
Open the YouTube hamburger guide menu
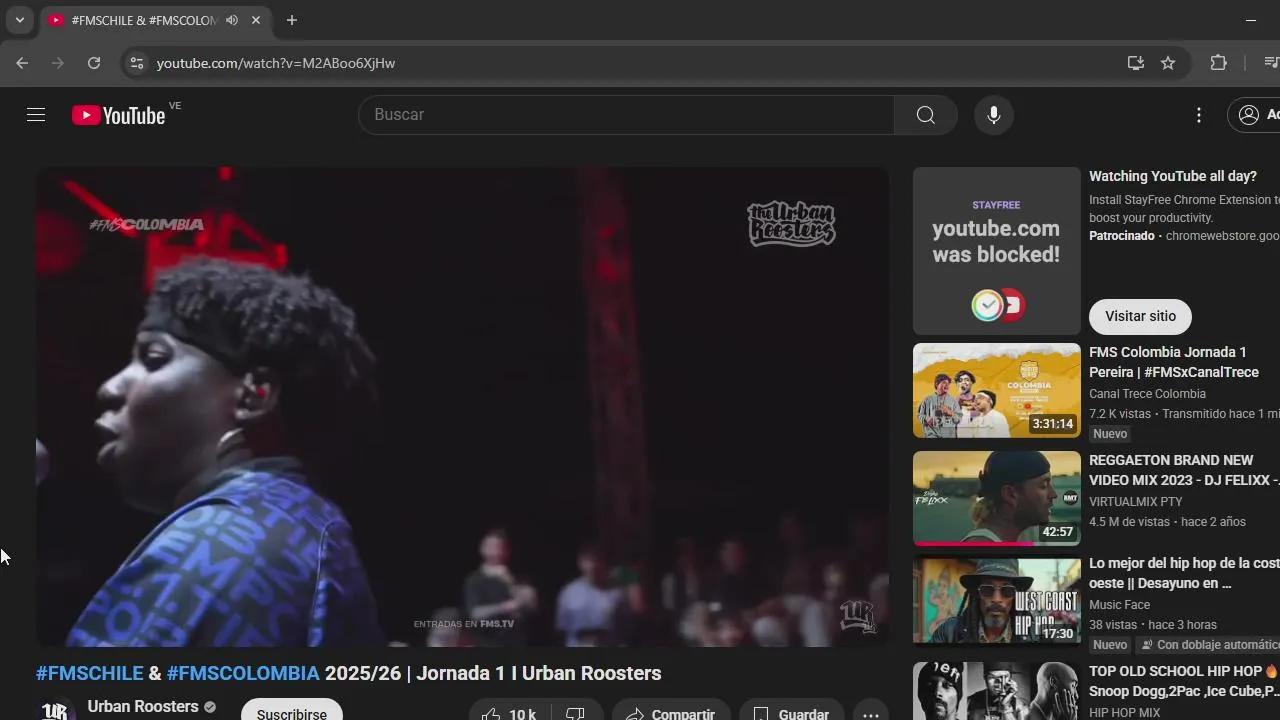[x=36, y=115]
